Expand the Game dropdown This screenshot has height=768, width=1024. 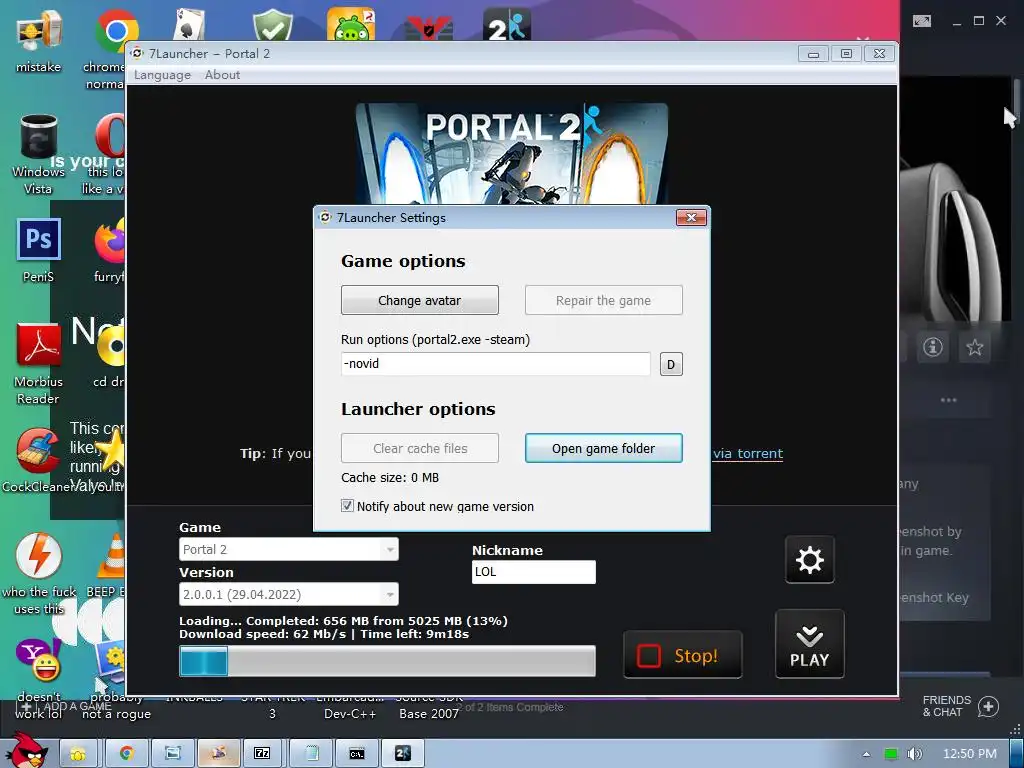(289, 549)
